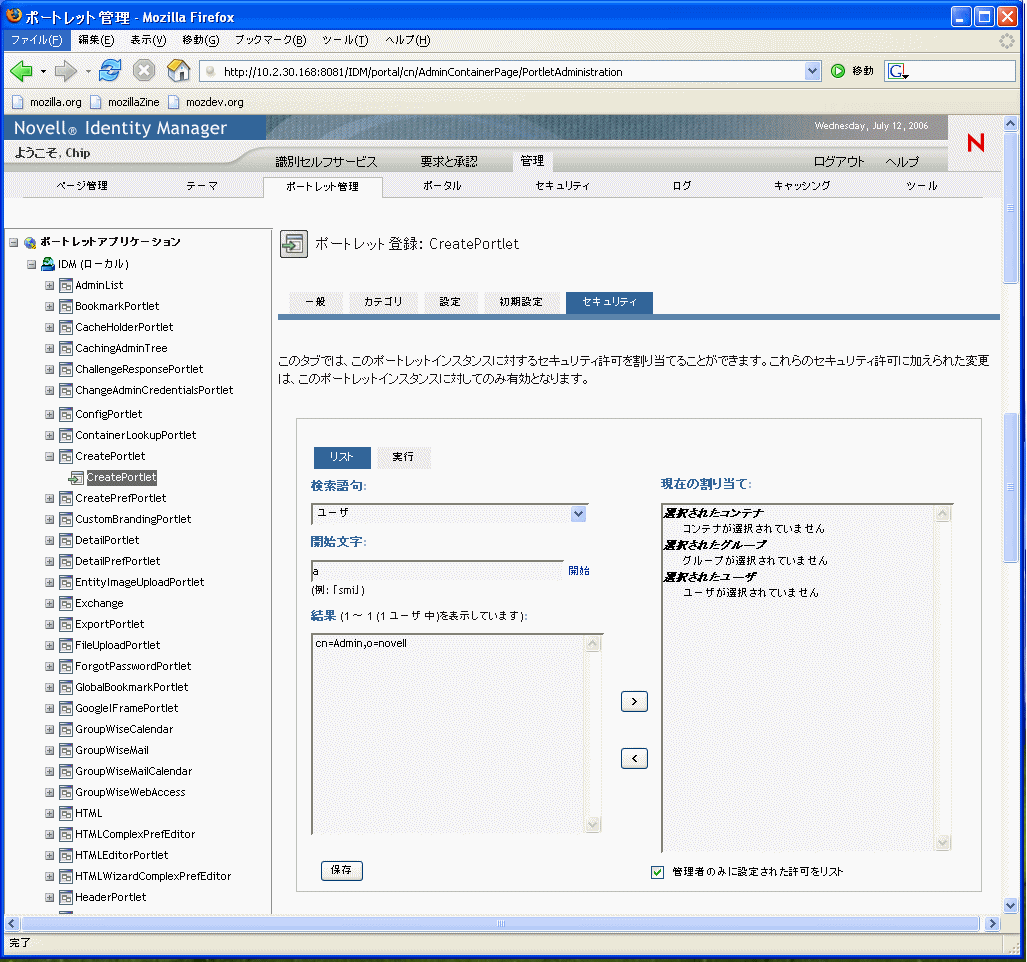Screen dimensions: 1027x962
Task: Click the 保存 save button
Action: tap(341, 870)
